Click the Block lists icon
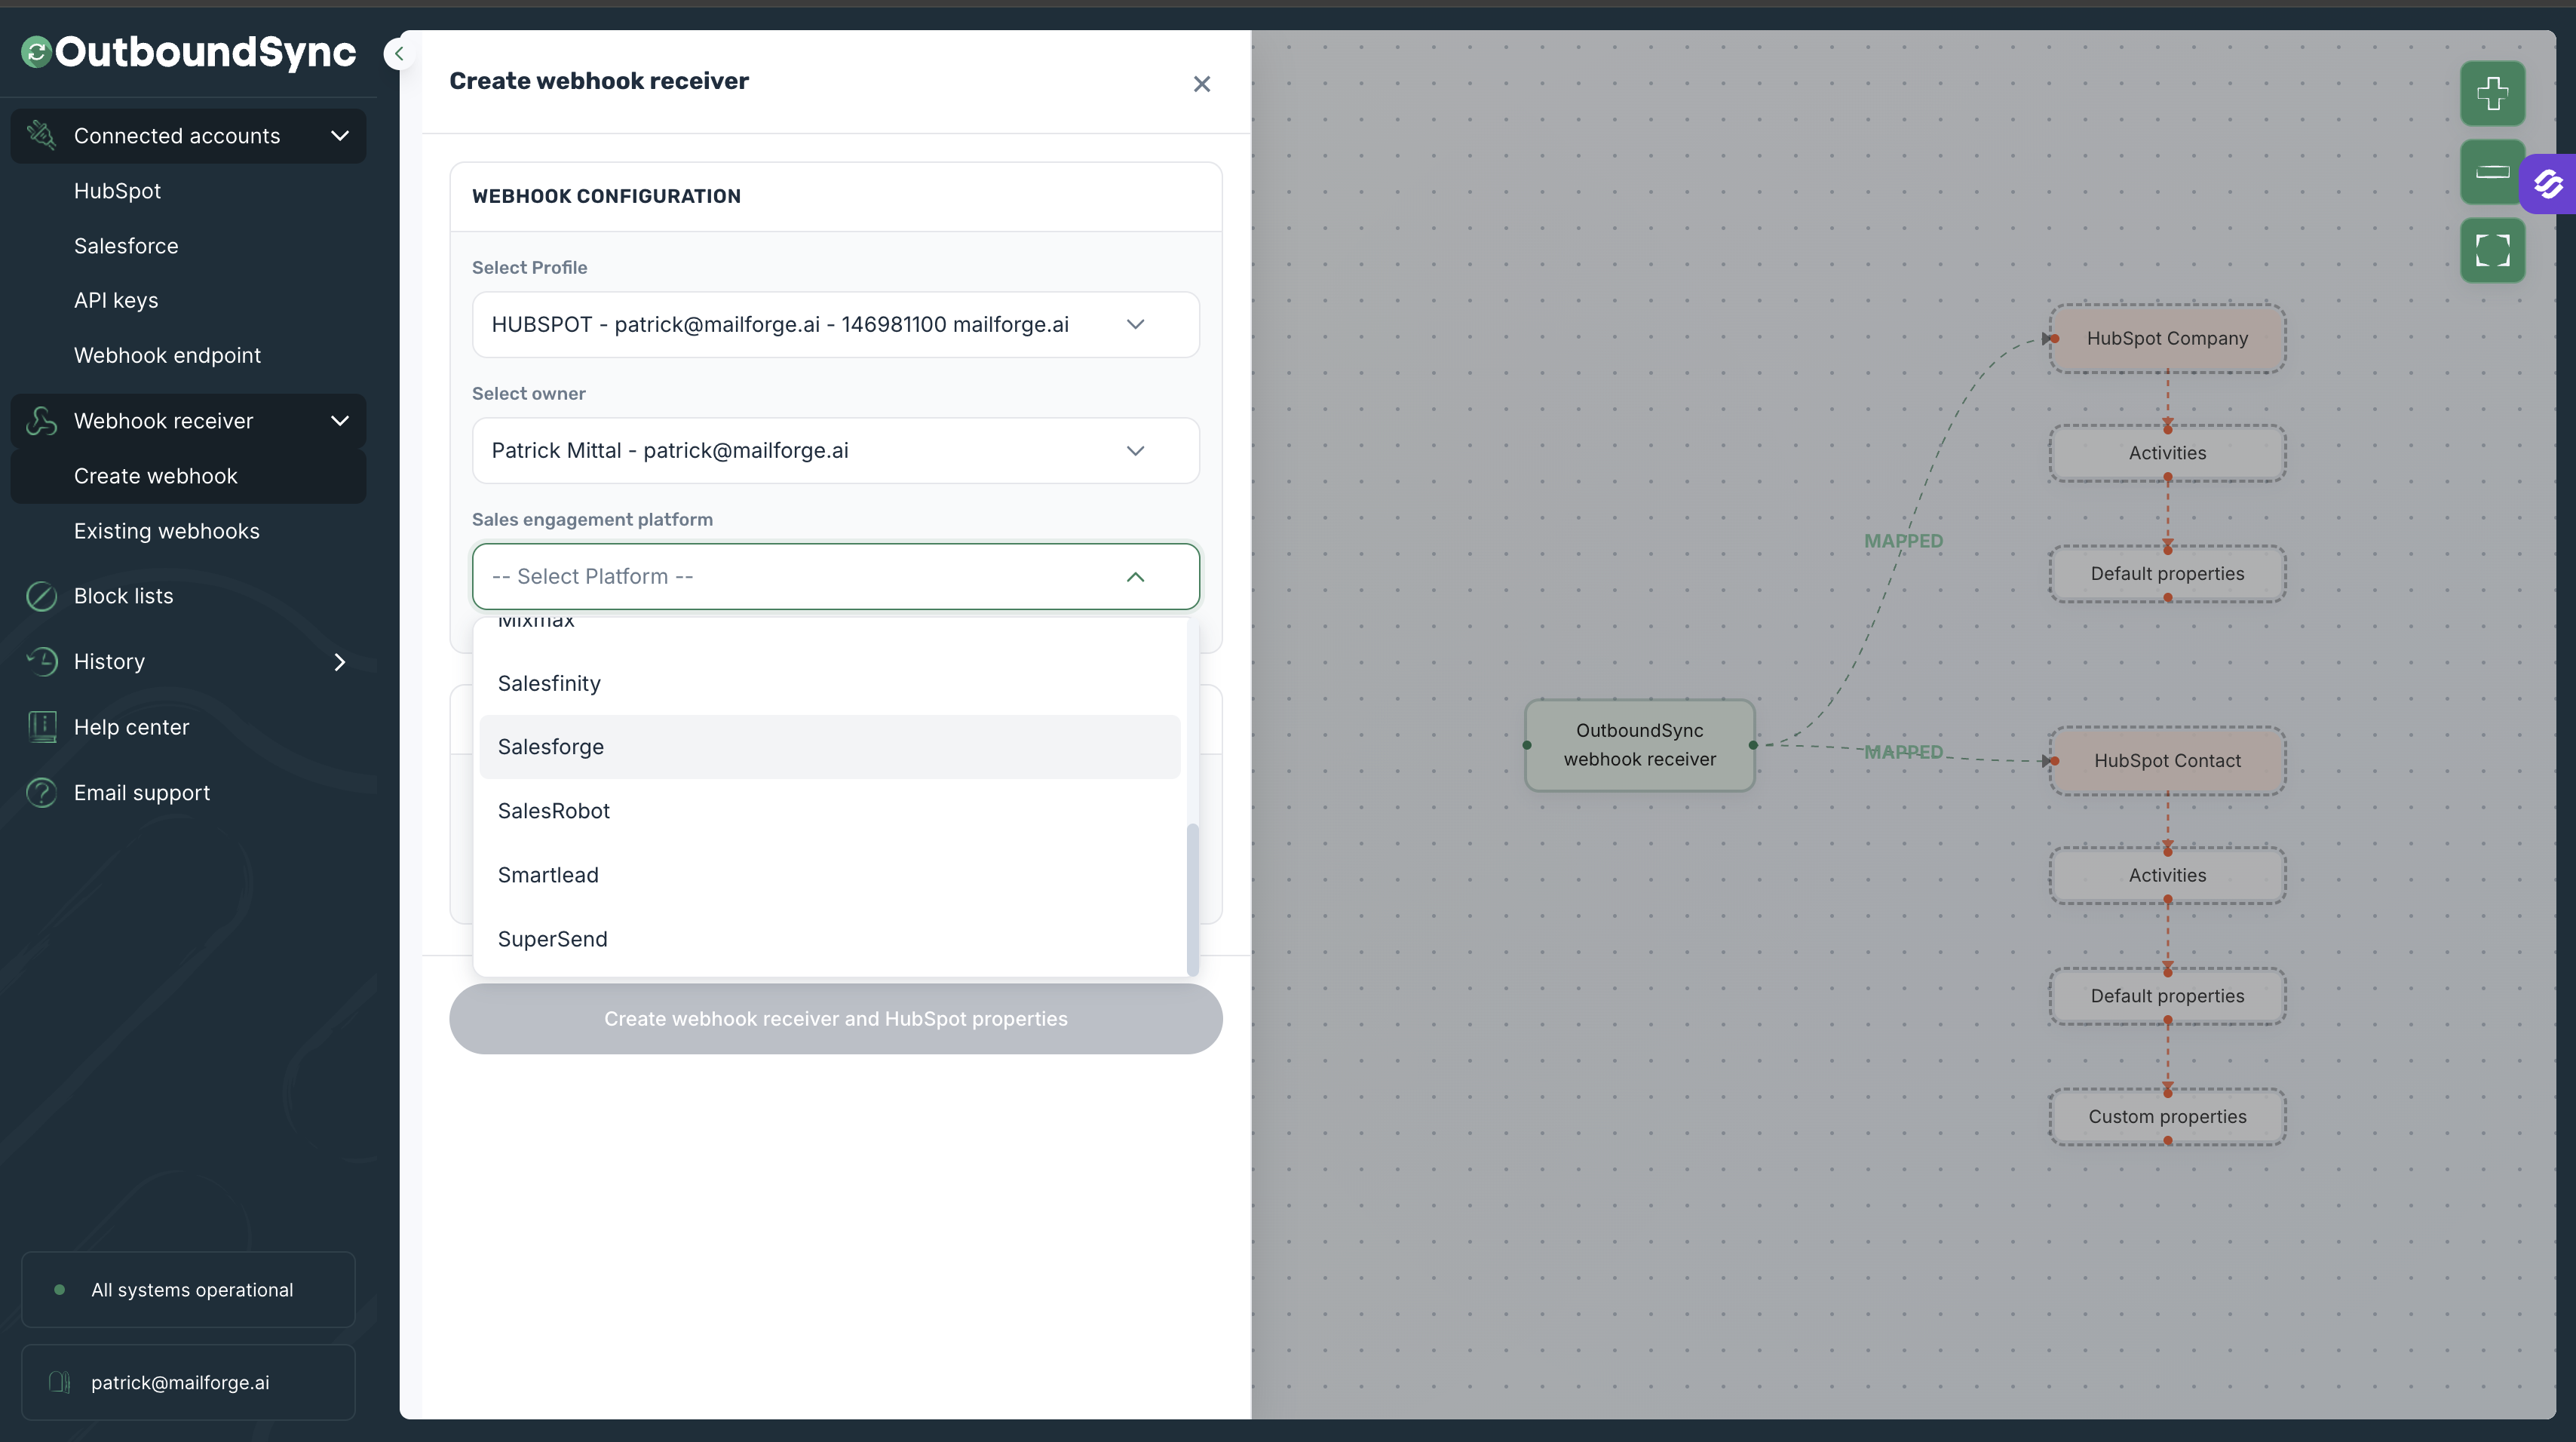Image resolution: width=2576 pixels, height=1442 pixels. point(41,596)
